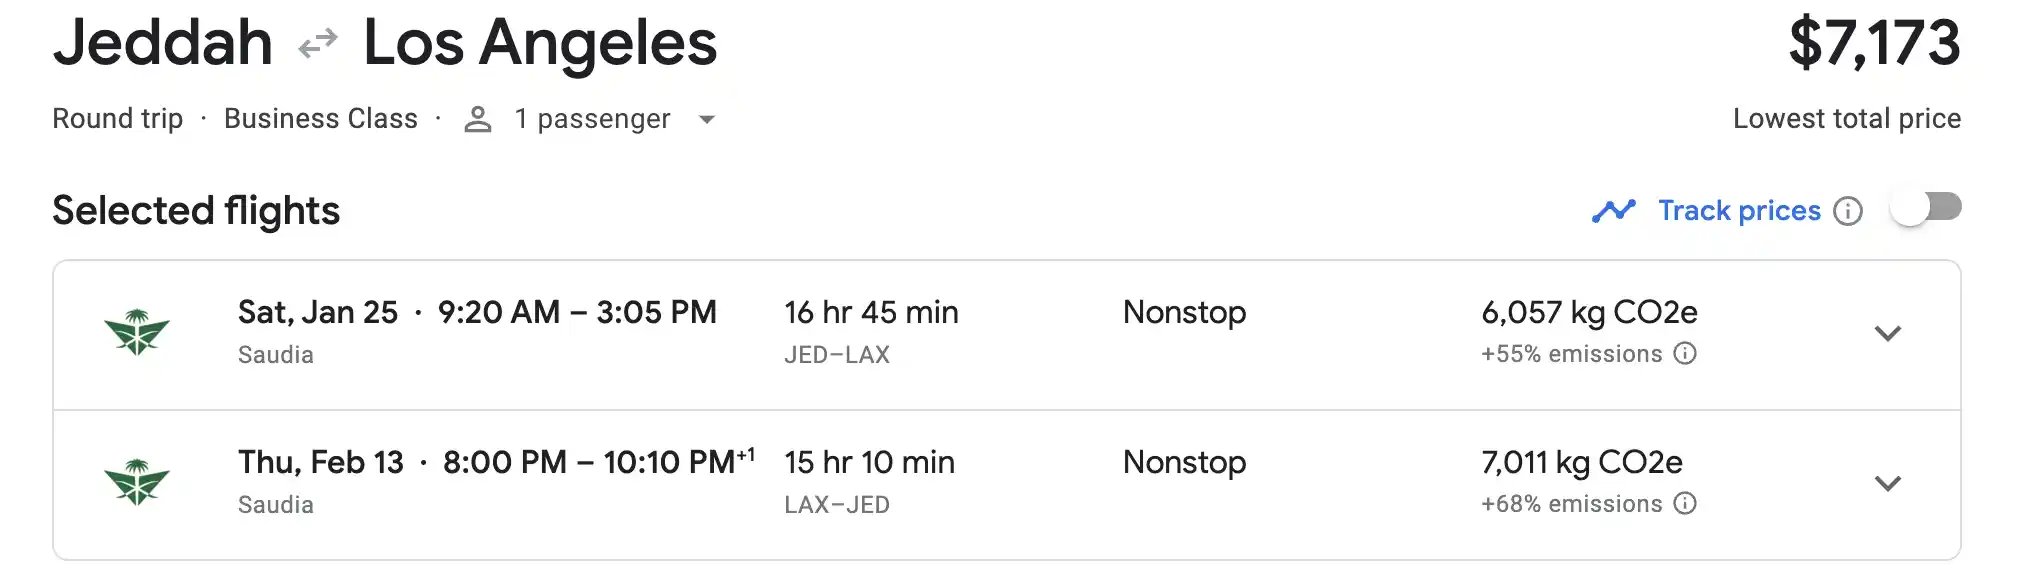Viewport: 2020px width, 581px height.
Task: Enable the Track prices toggle switch
Action: (1926, 208)
